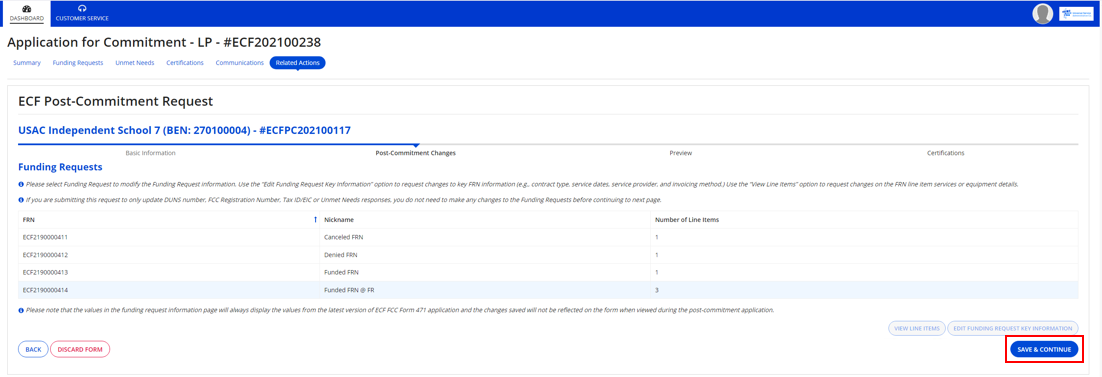Select row ECF2190000414

tap(548, 290)
